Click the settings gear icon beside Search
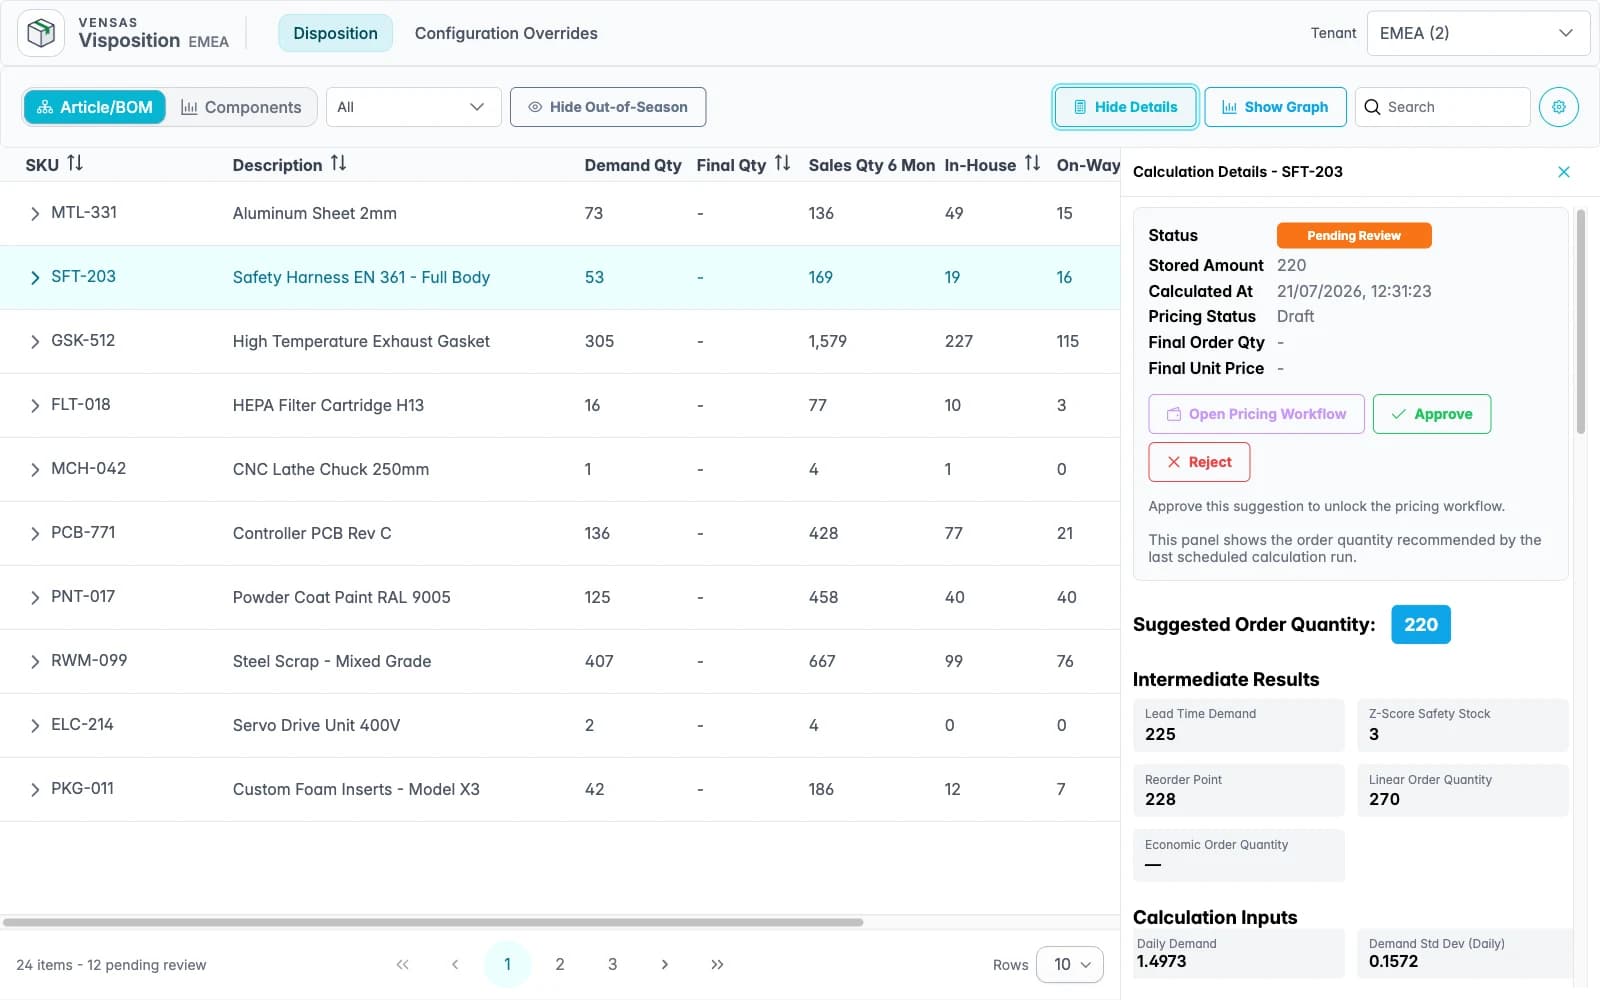 1558,107
